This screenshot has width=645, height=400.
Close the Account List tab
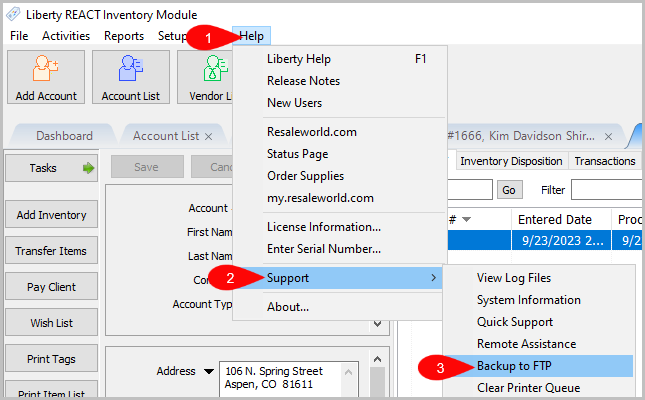click(209, 137)
